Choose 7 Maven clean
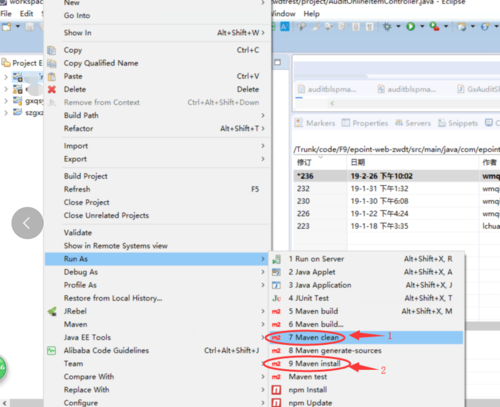 366,337
